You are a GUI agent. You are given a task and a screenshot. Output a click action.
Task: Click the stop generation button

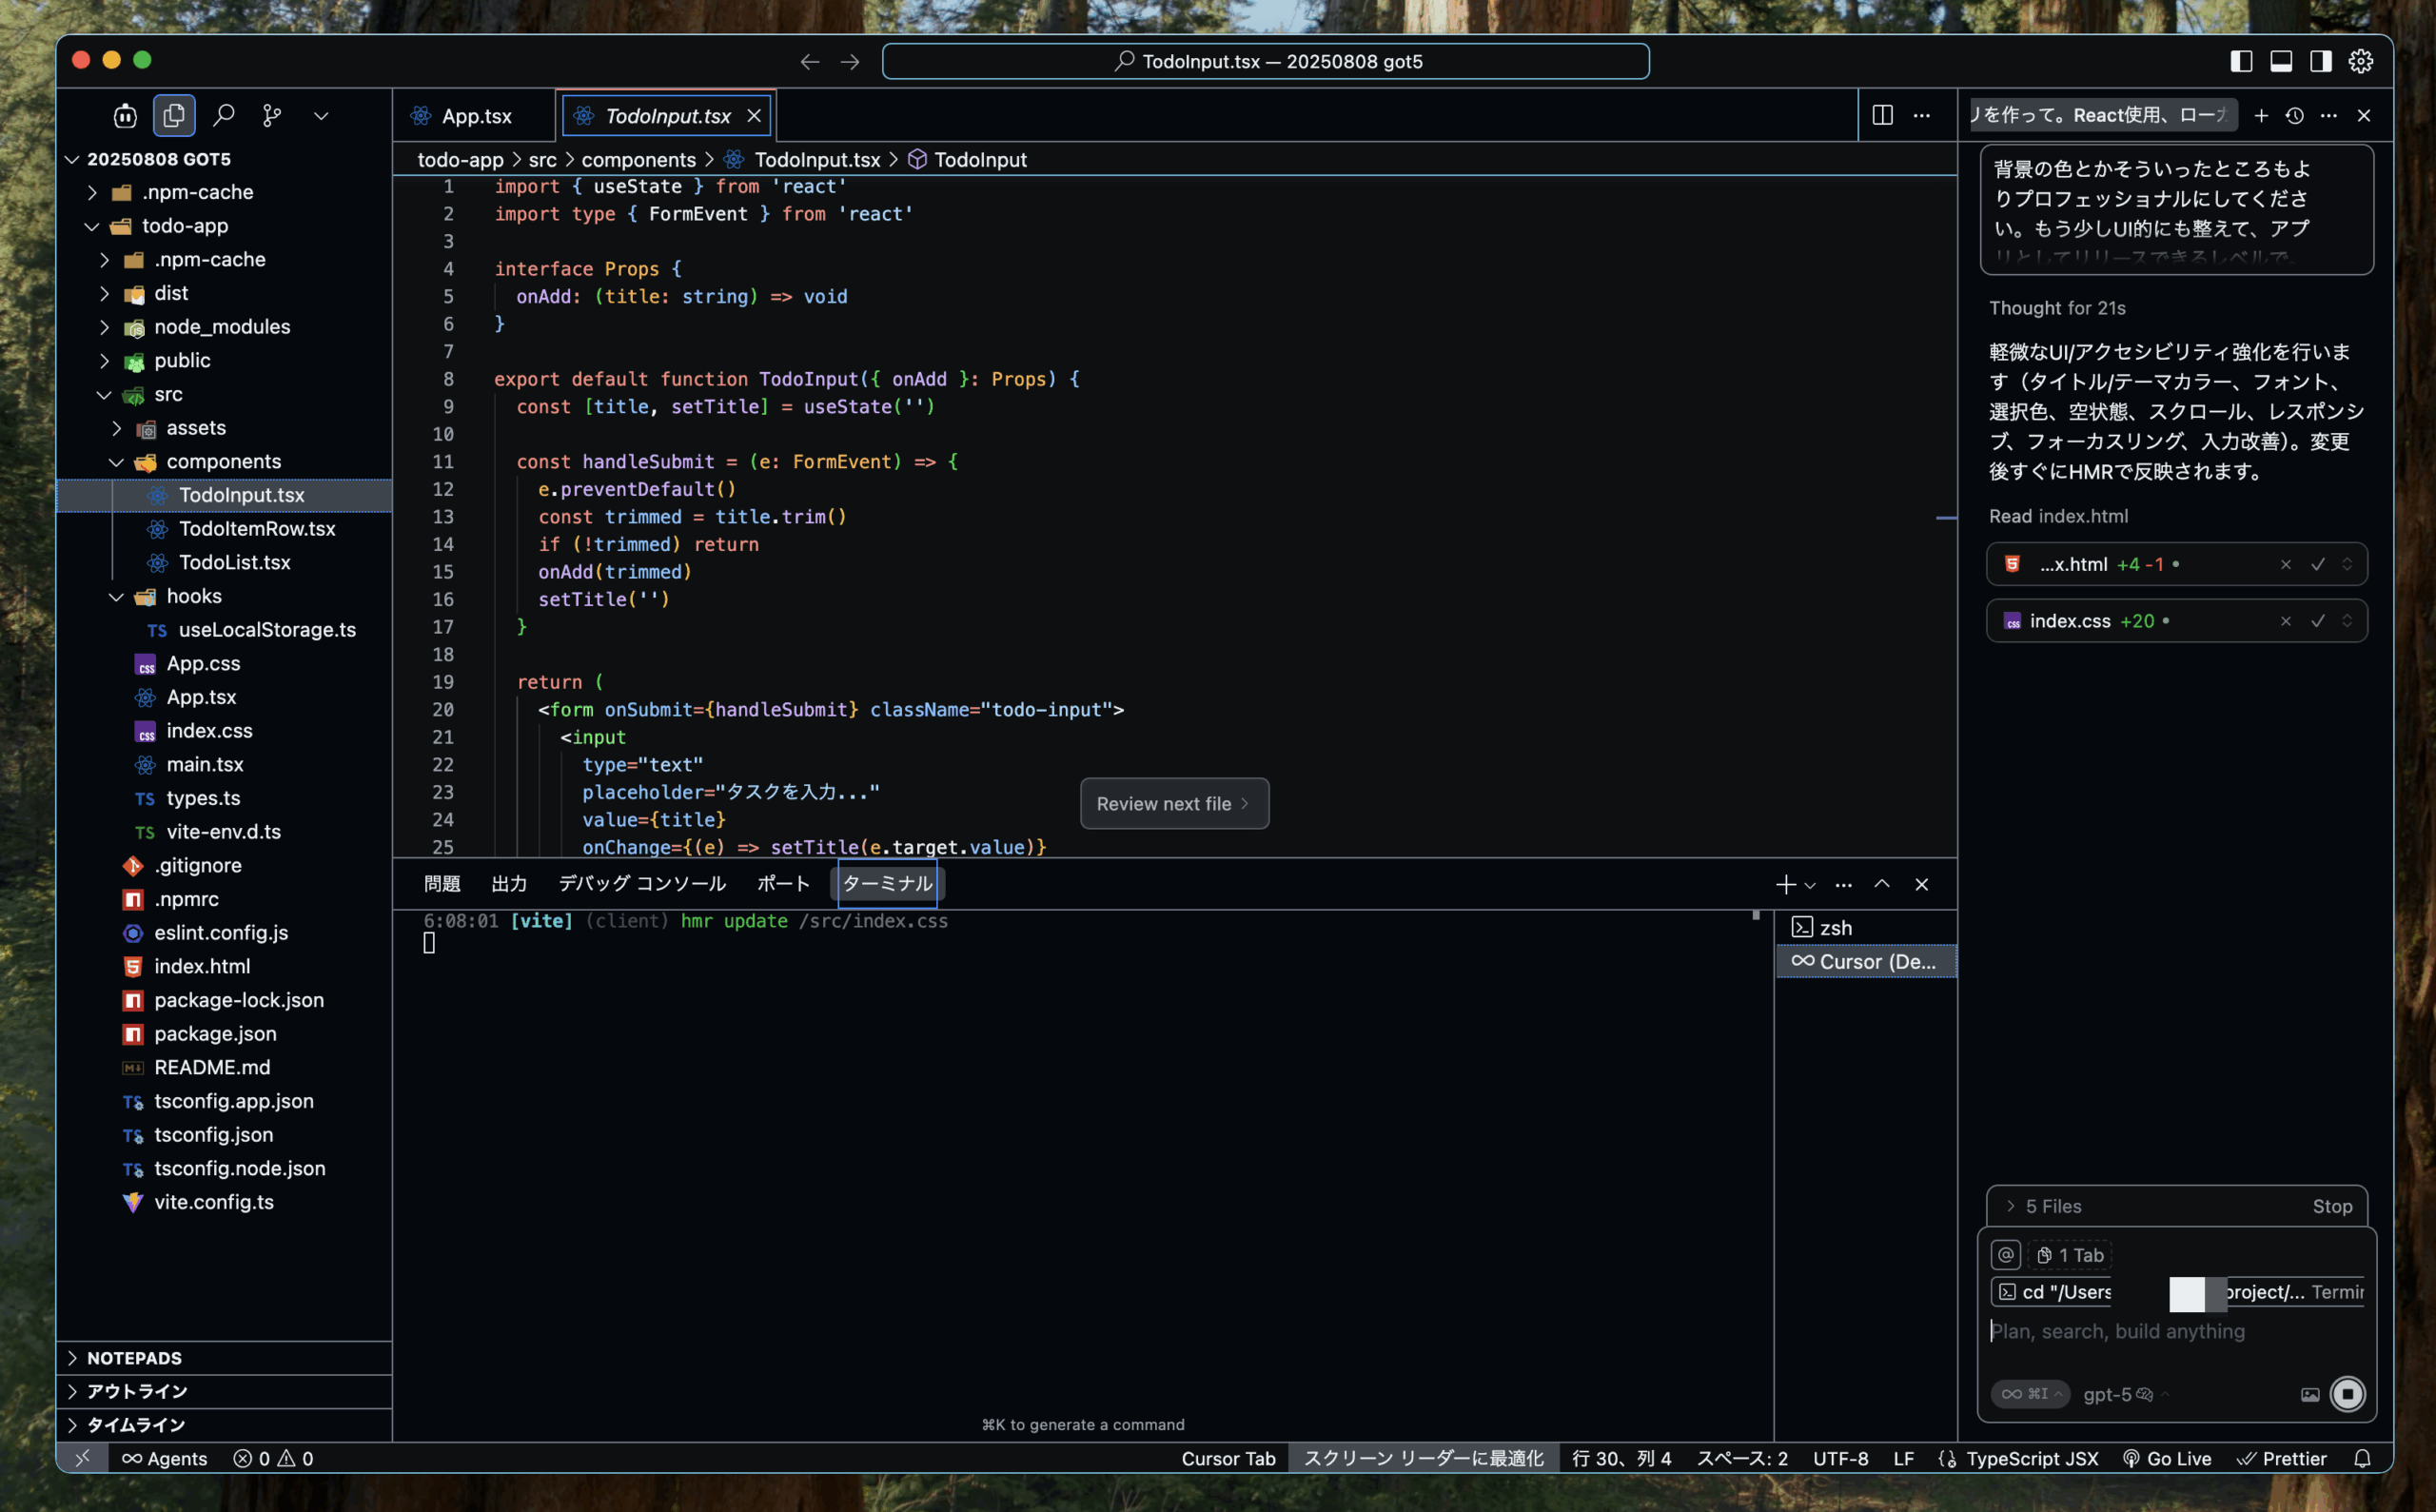pyautogui.click(x=2347, y=1393)
